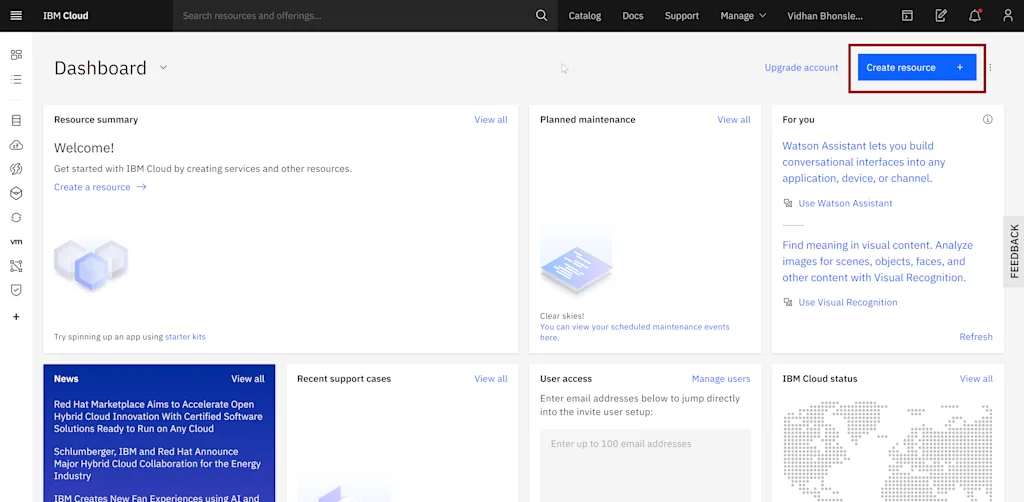This screenshot has width=1024, height=502.
Task: Open the Catalog menu item
Action: tap(584, 16)
